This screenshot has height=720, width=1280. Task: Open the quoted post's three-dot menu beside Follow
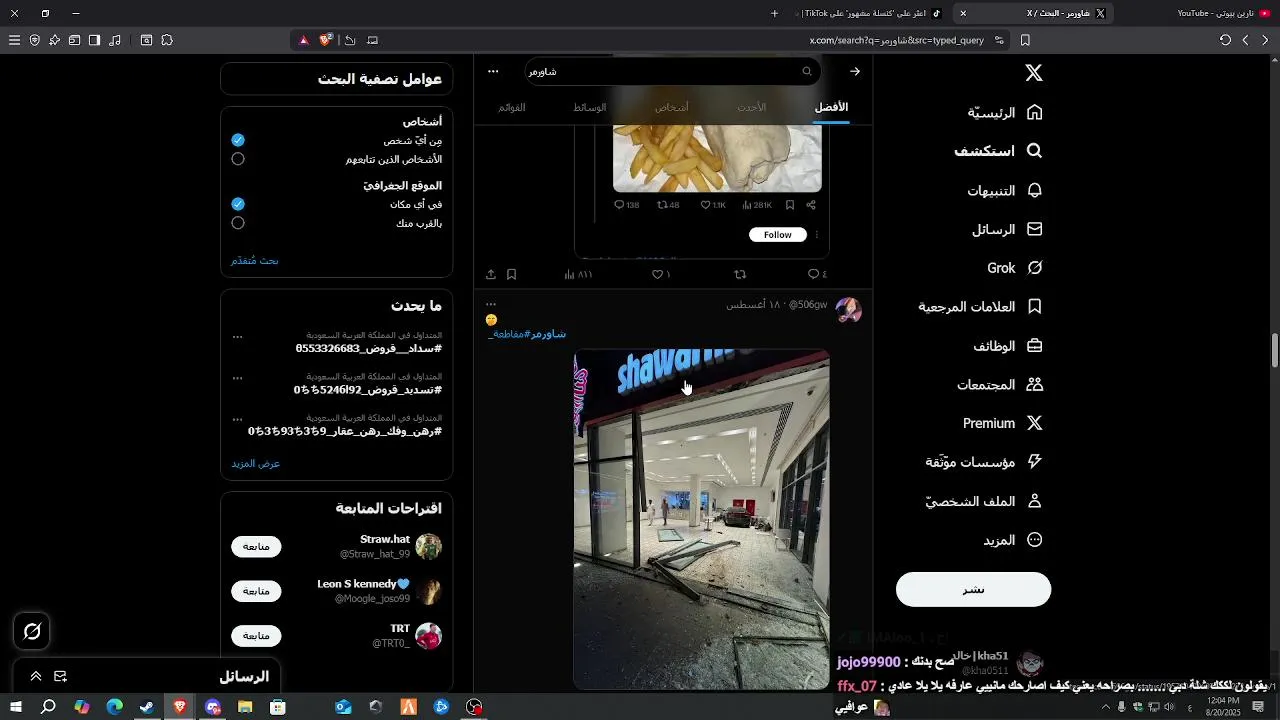pos(817,235)
